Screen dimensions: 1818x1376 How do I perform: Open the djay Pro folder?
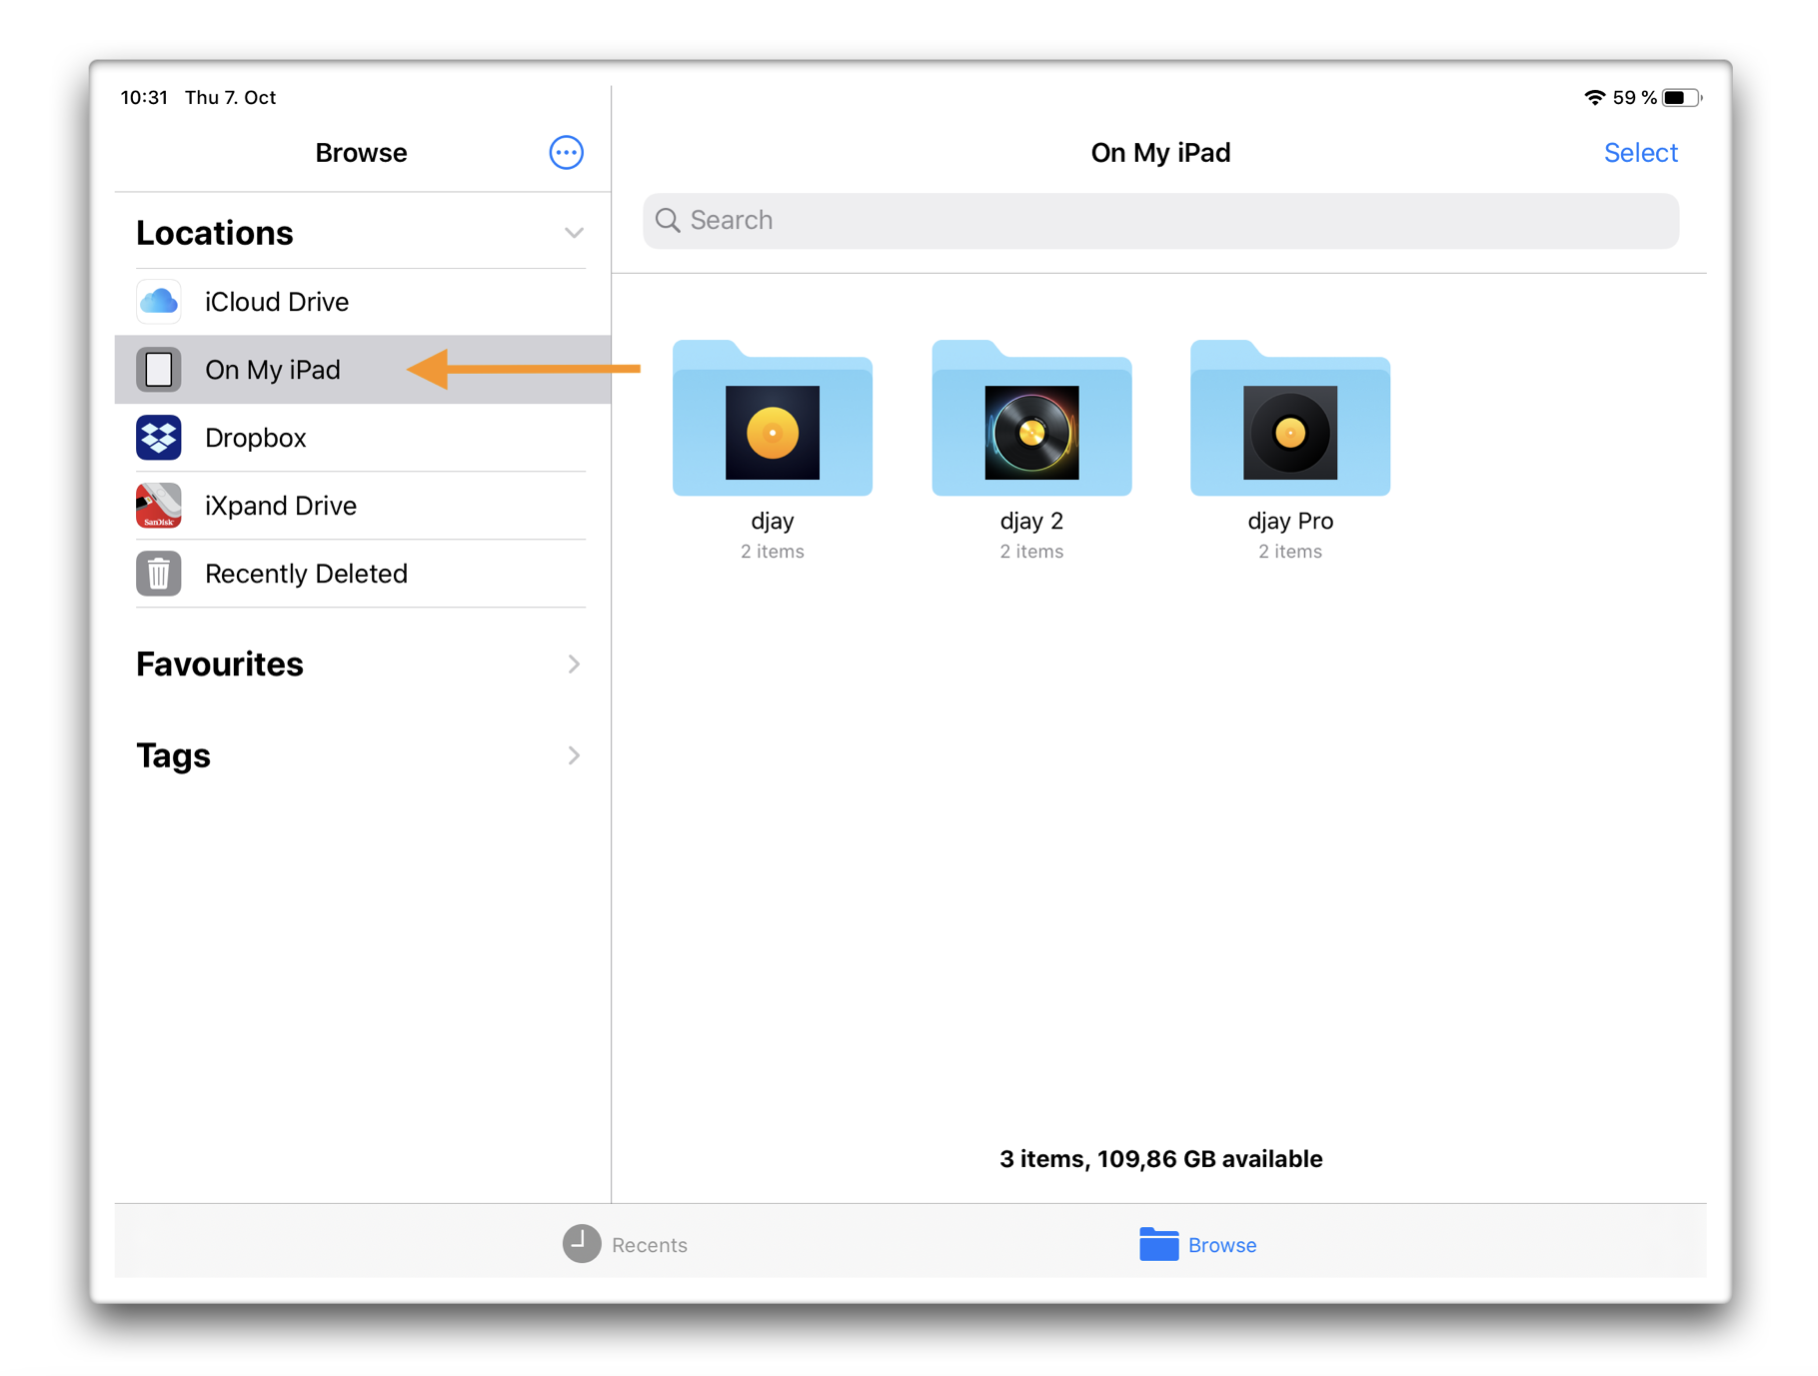pos(1289,420)
